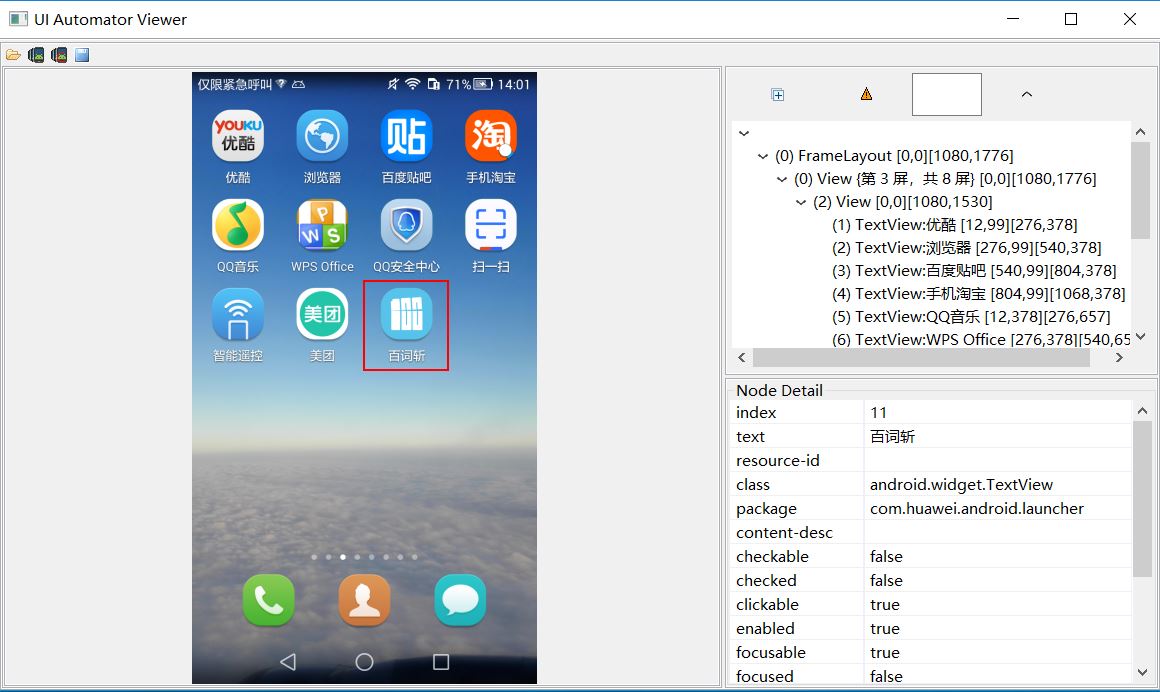Tap the 美团 app icon
The image size is (1160, 692).
click(322, 315)
